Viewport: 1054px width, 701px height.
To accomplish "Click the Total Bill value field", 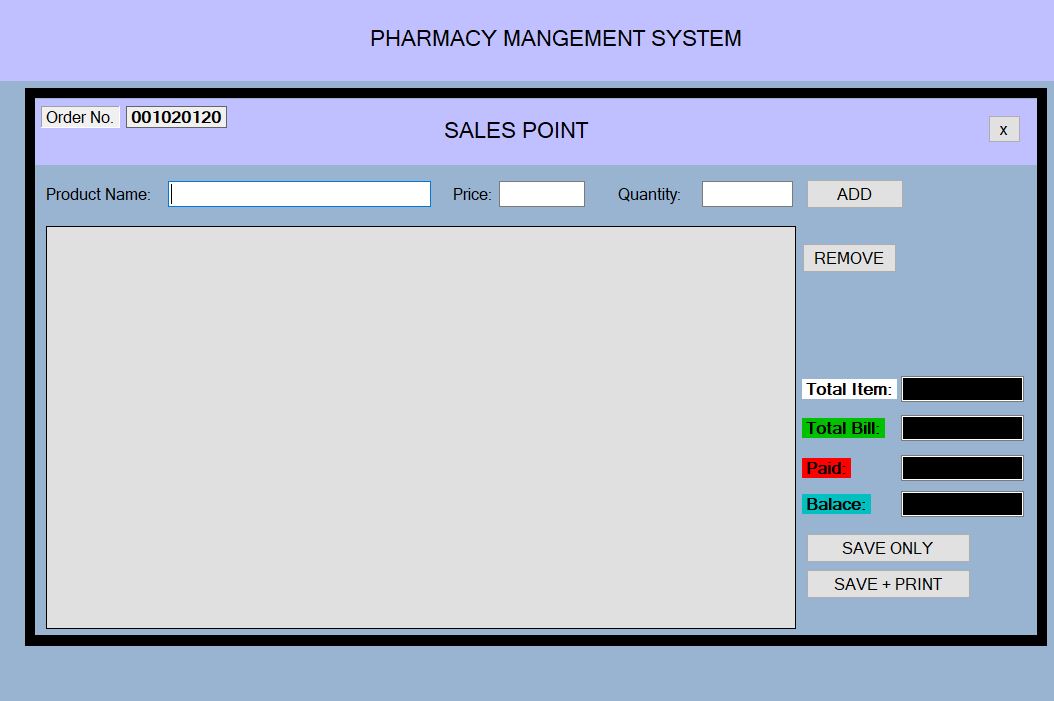I will [x=962, y=428].
